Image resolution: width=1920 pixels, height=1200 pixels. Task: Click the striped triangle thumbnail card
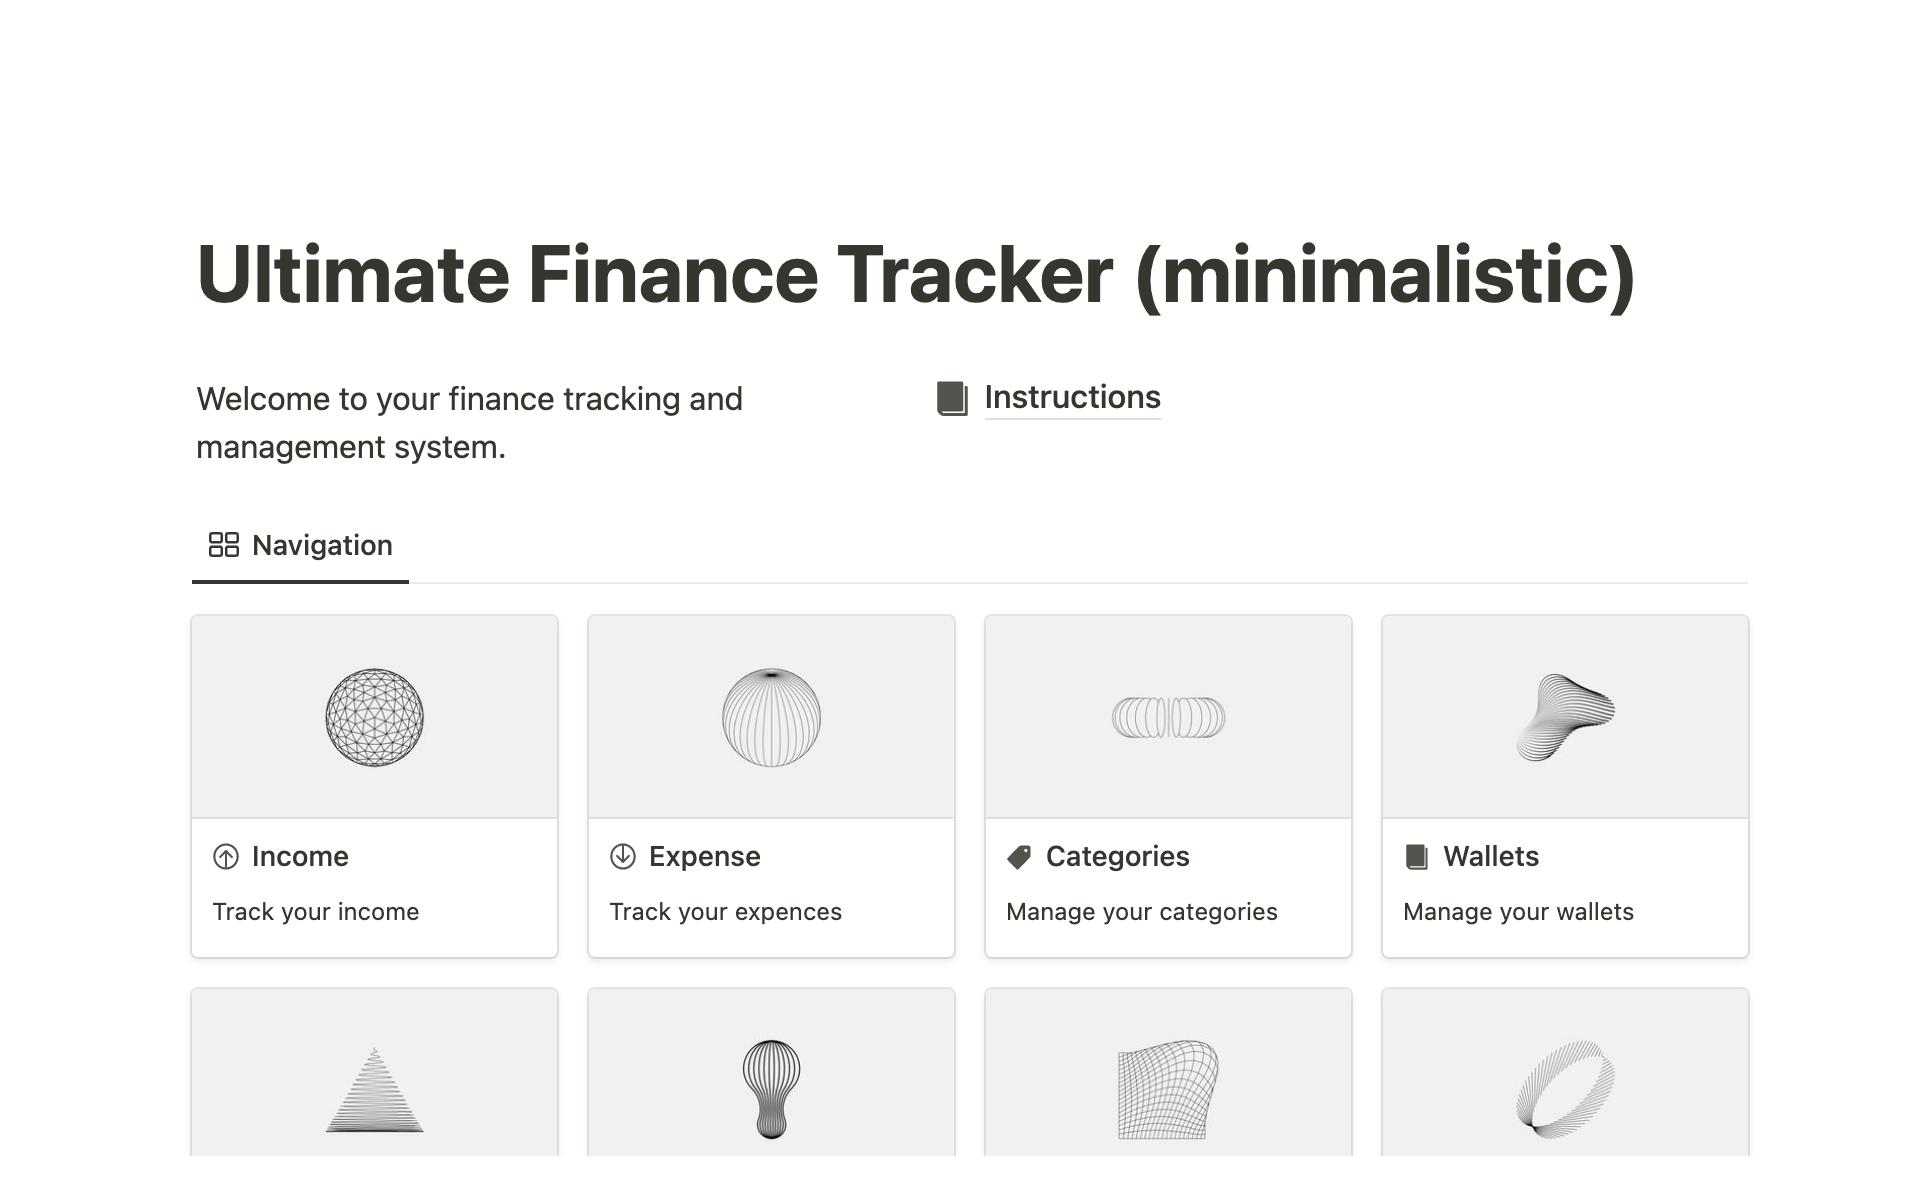(x=375, y=1090)
